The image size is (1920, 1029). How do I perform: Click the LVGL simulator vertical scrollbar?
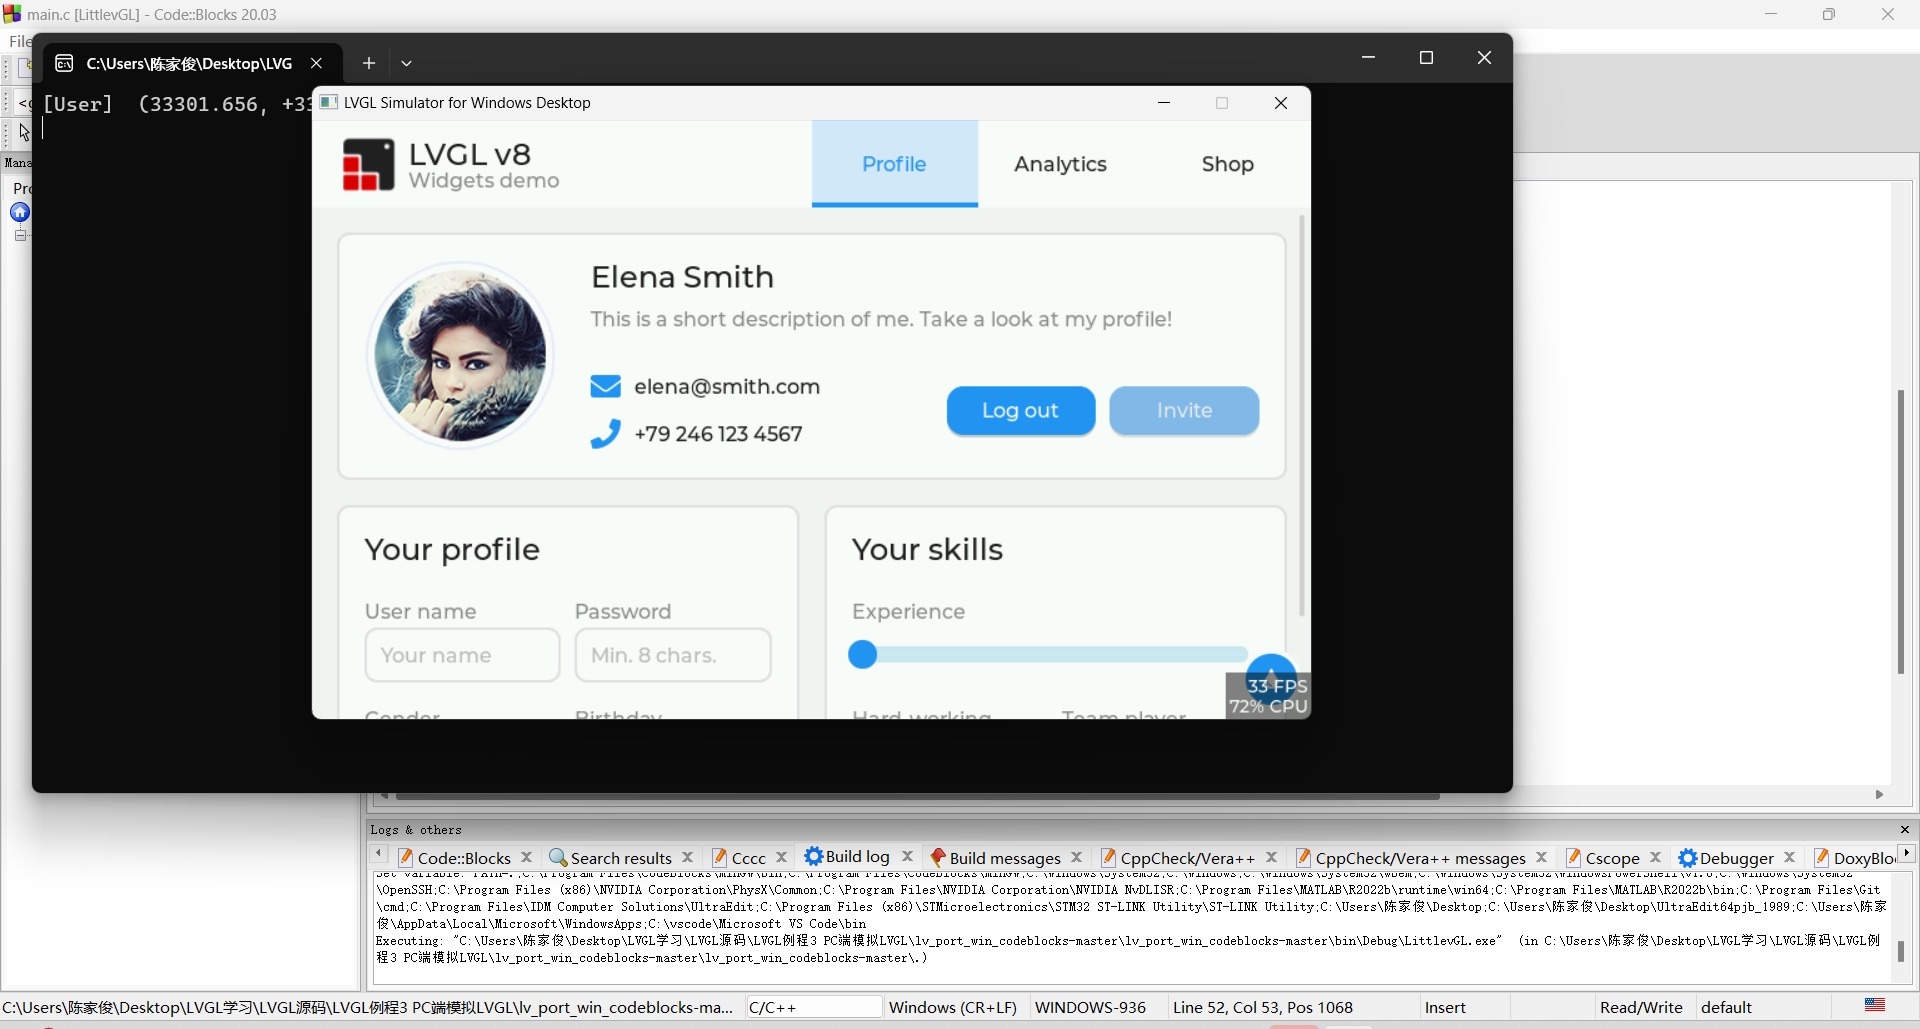1301,415
